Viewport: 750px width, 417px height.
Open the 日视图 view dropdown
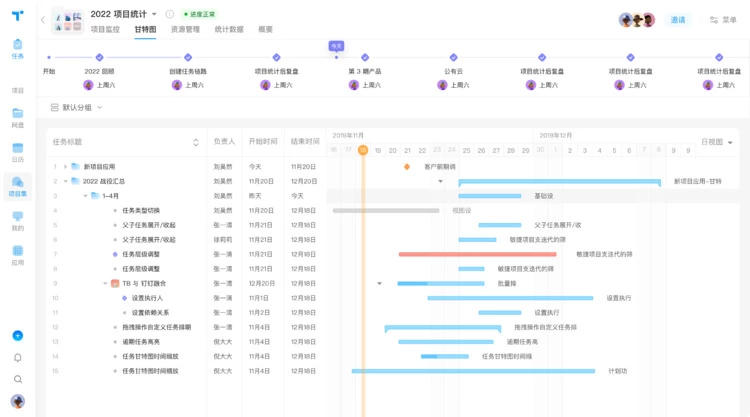tap(716, 143)
